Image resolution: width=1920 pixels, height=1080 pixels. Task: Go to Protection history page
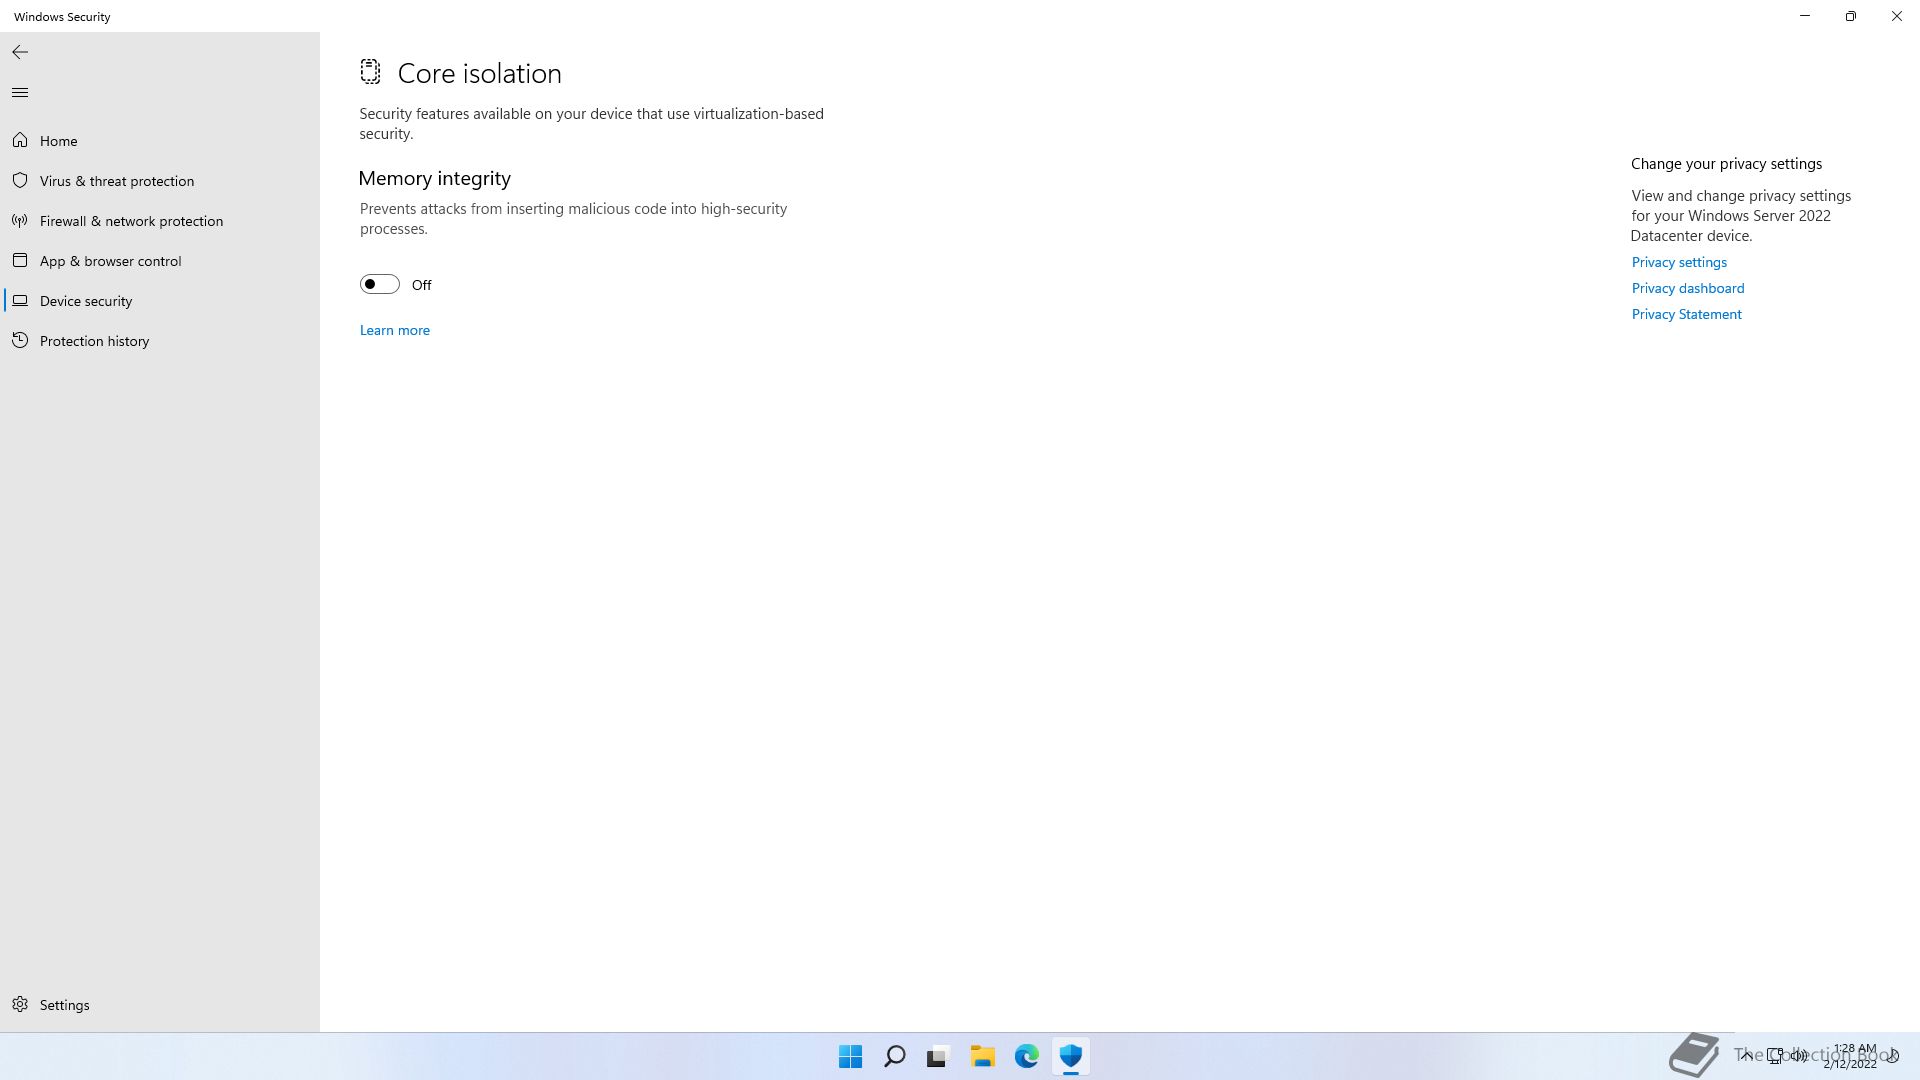[x=94, y=341]
